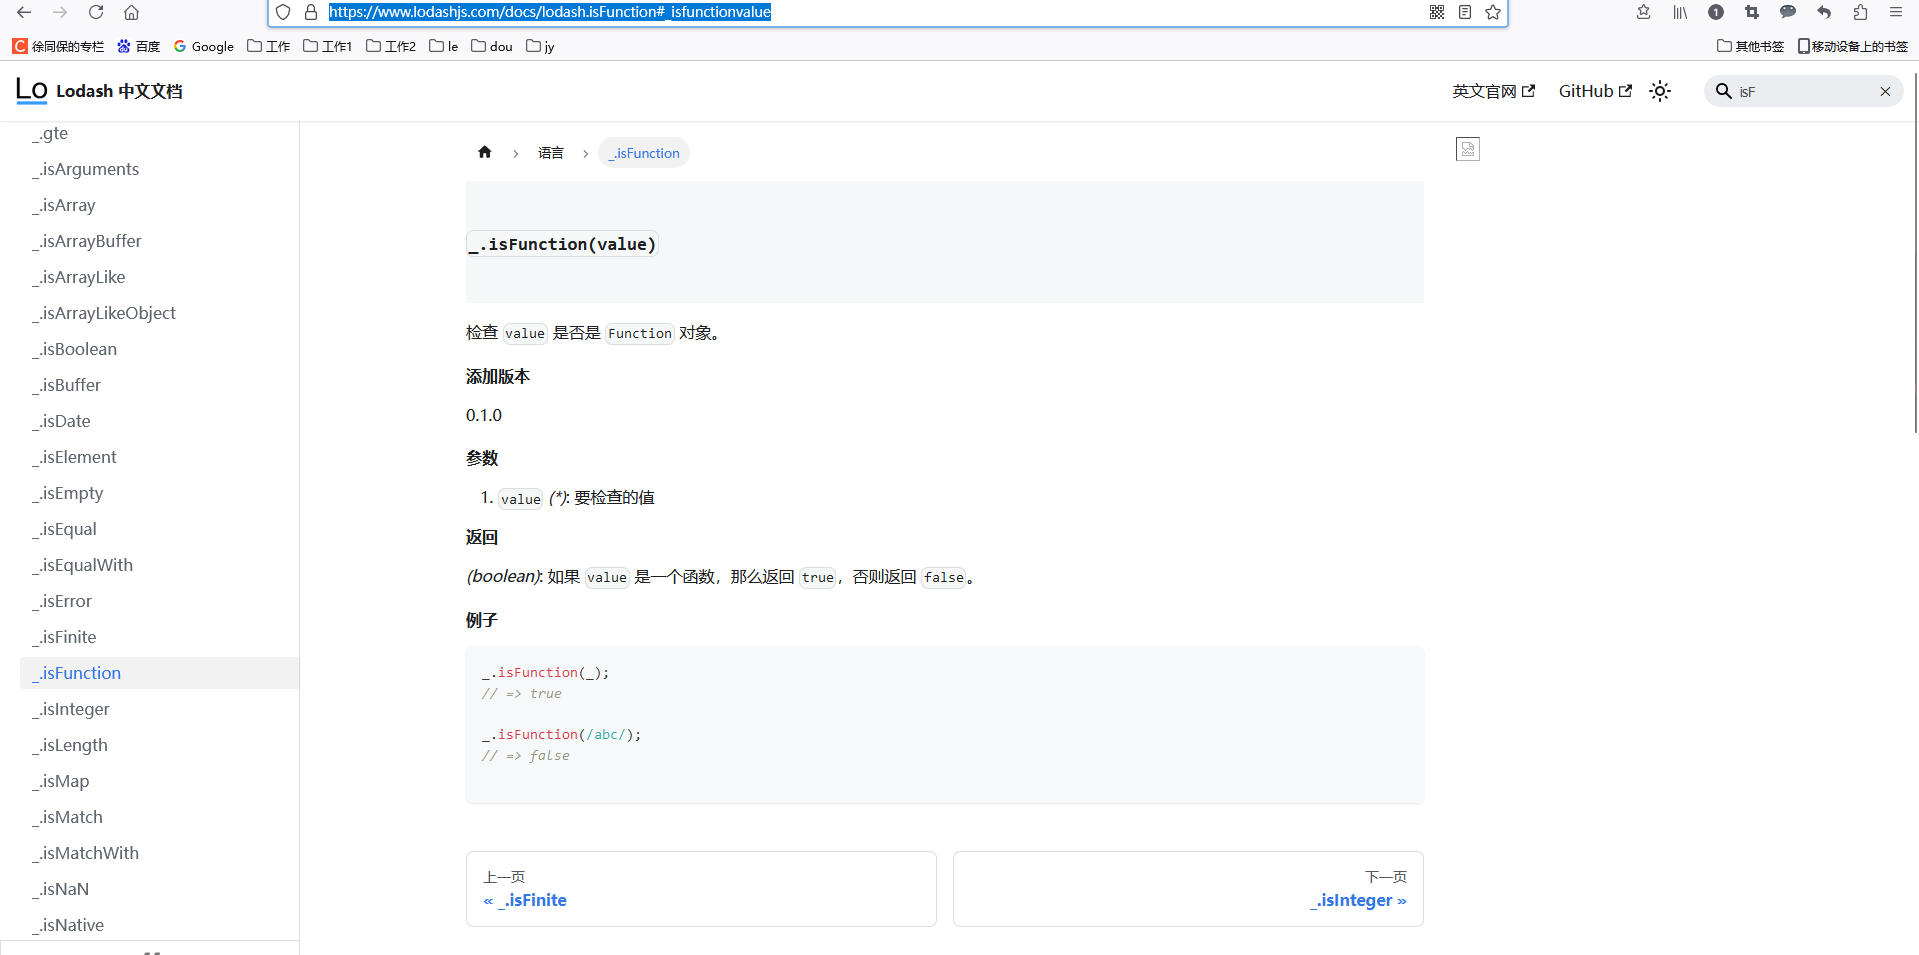Click the Lodash logo in the header
The width and height of the screenshot is (1919, 955).
click(30, 90)
